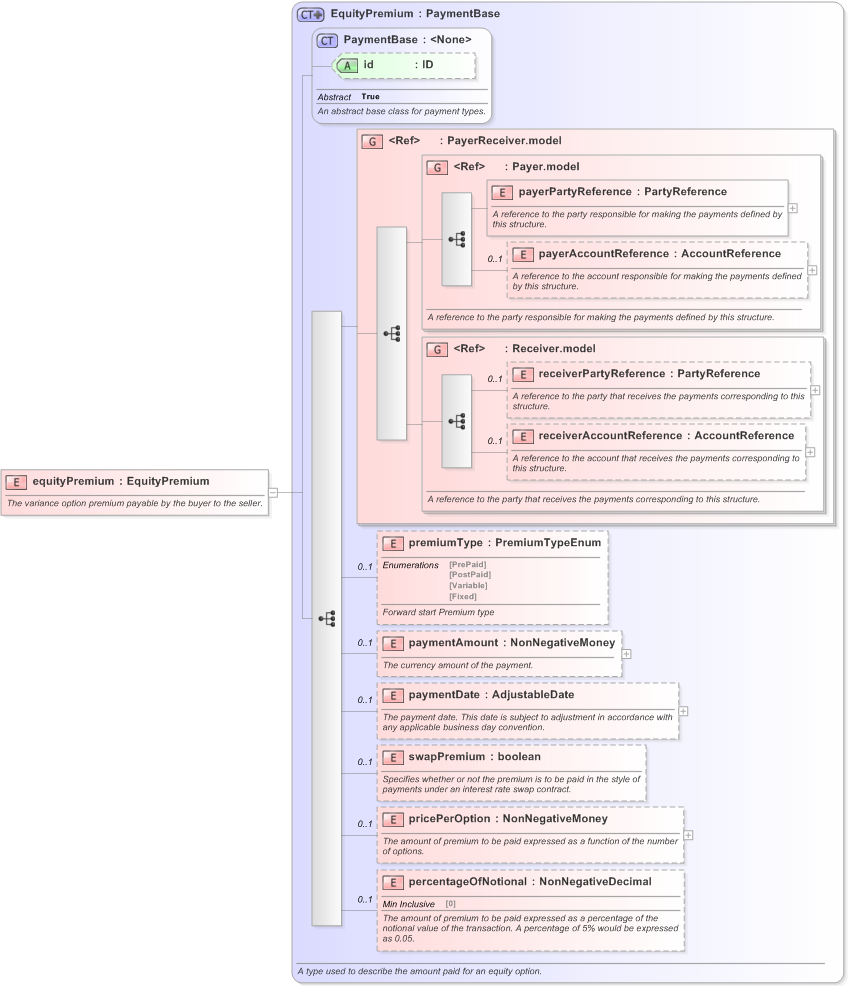This screenshot has width=849, height=986.
Task: Click the E icon of paymentAmount
Action: (393, 643)
